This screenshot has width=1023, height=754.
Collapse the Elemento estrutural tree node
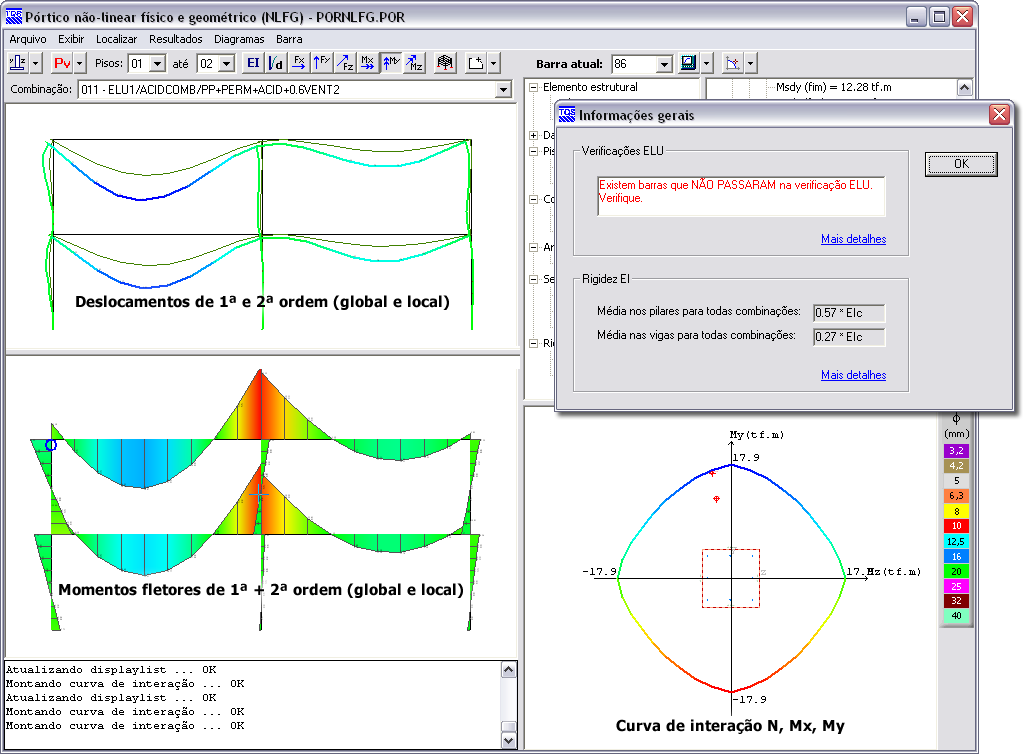point(534,88)
